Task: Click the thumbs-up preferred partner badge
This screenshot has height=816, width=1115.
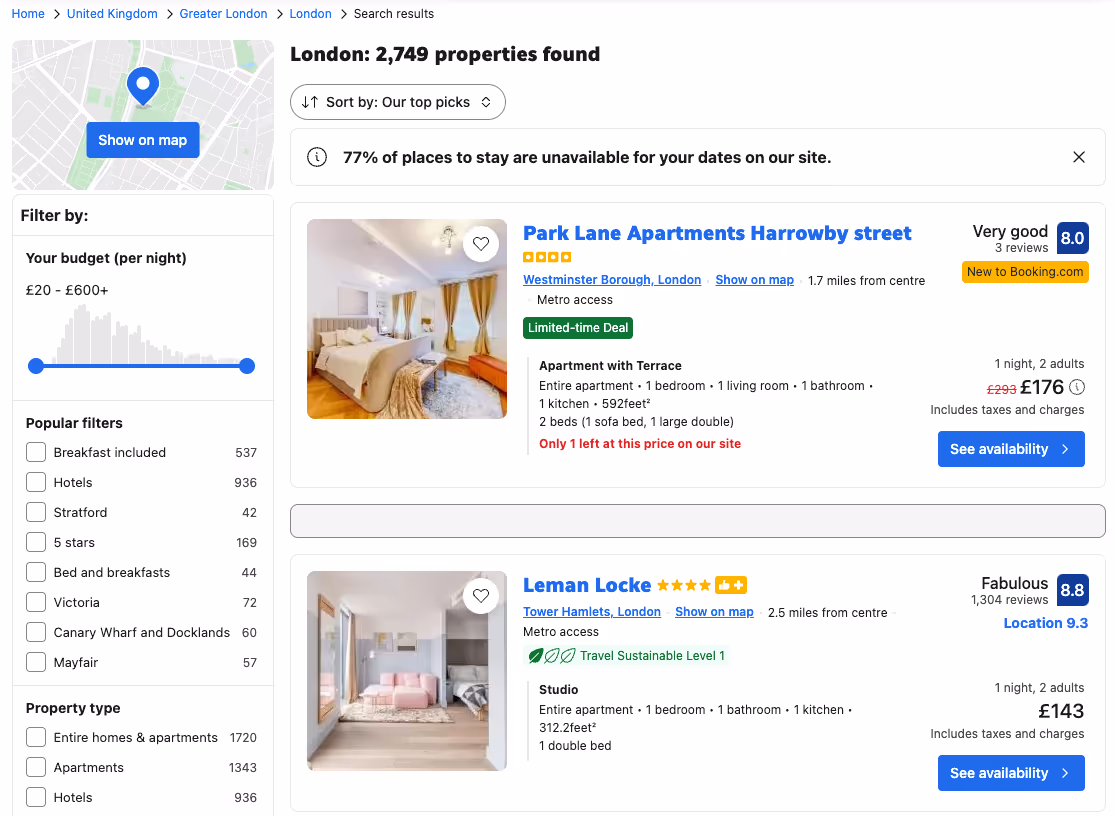Action: click(x=731, y=585)
